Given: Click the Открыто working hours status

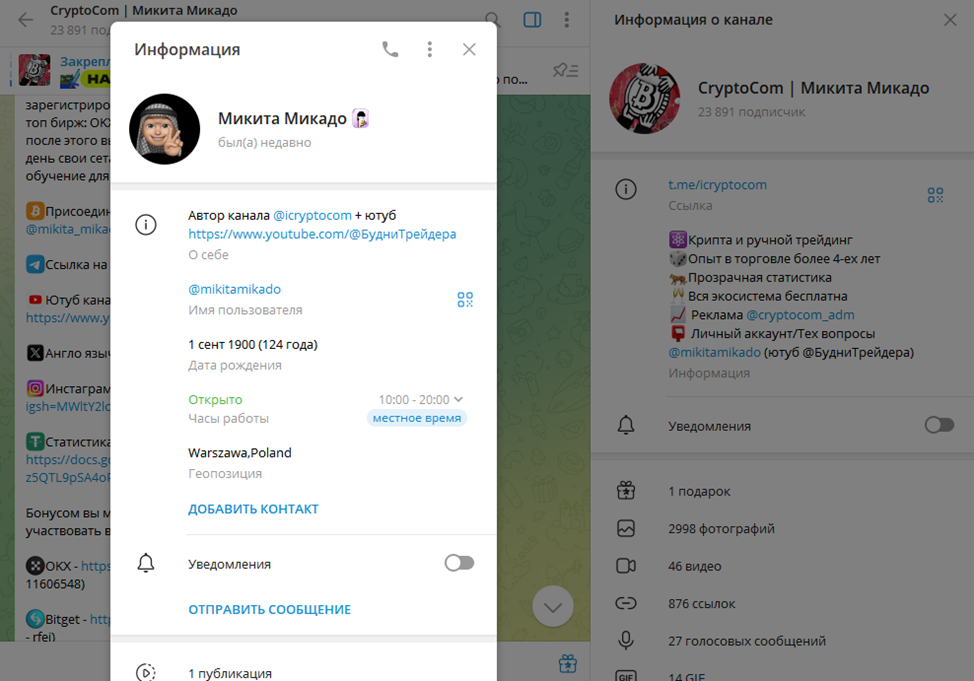Looking at the screenshot, I should point(216,400).
